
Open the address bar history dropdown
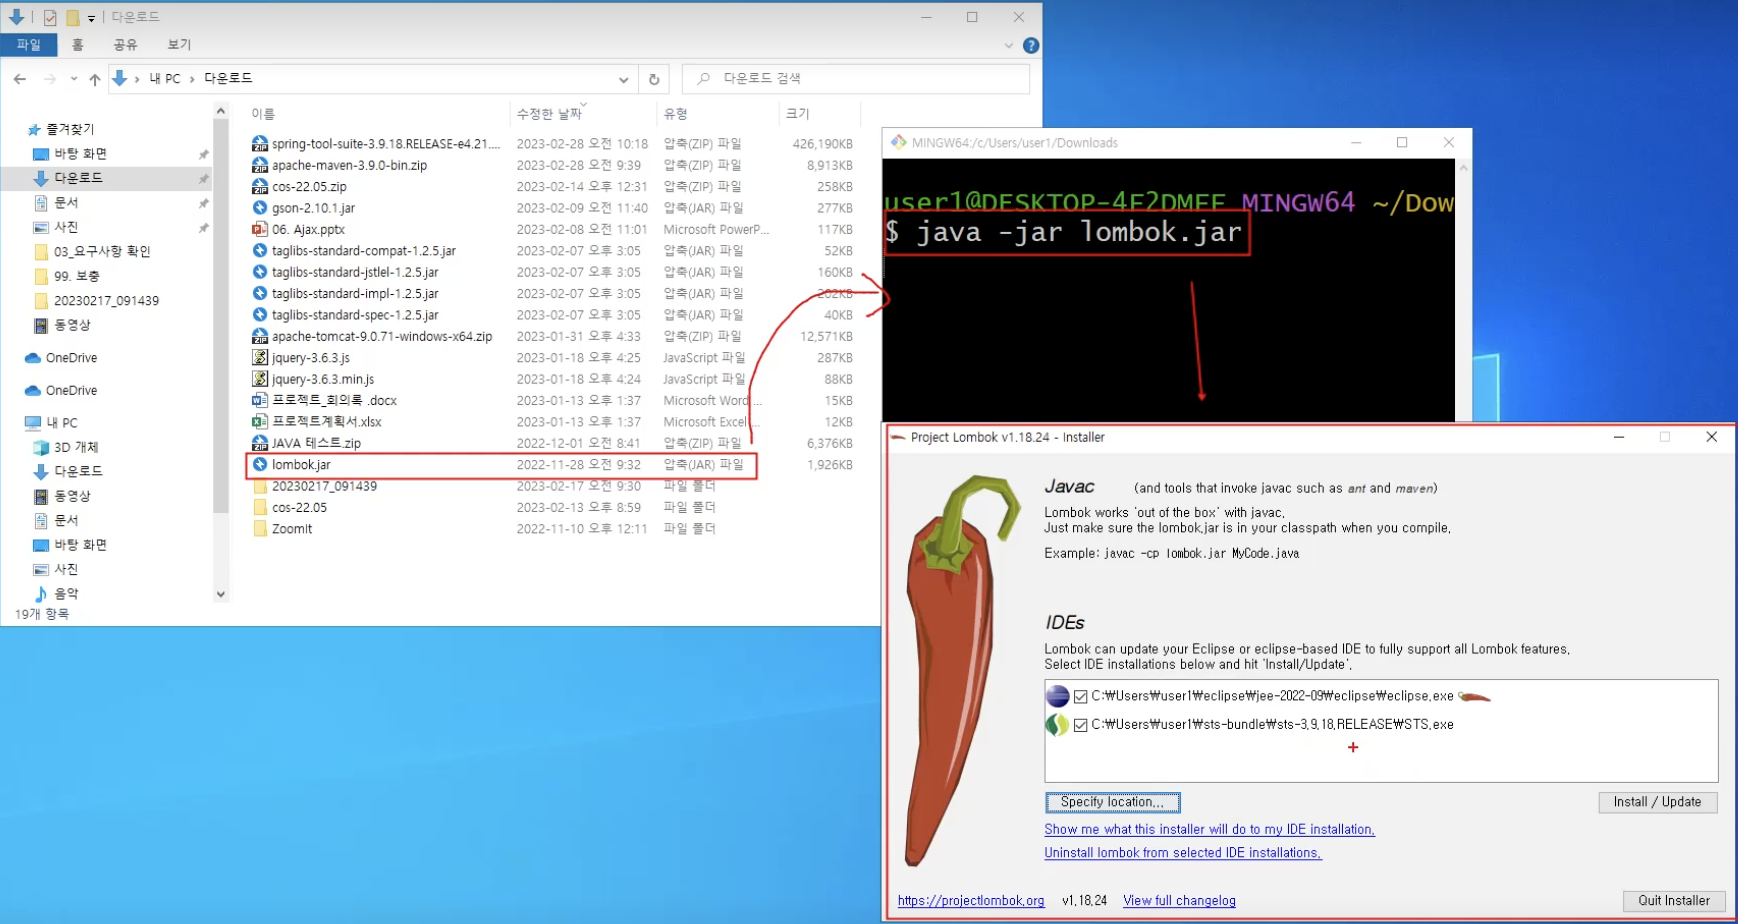[623, 79]
